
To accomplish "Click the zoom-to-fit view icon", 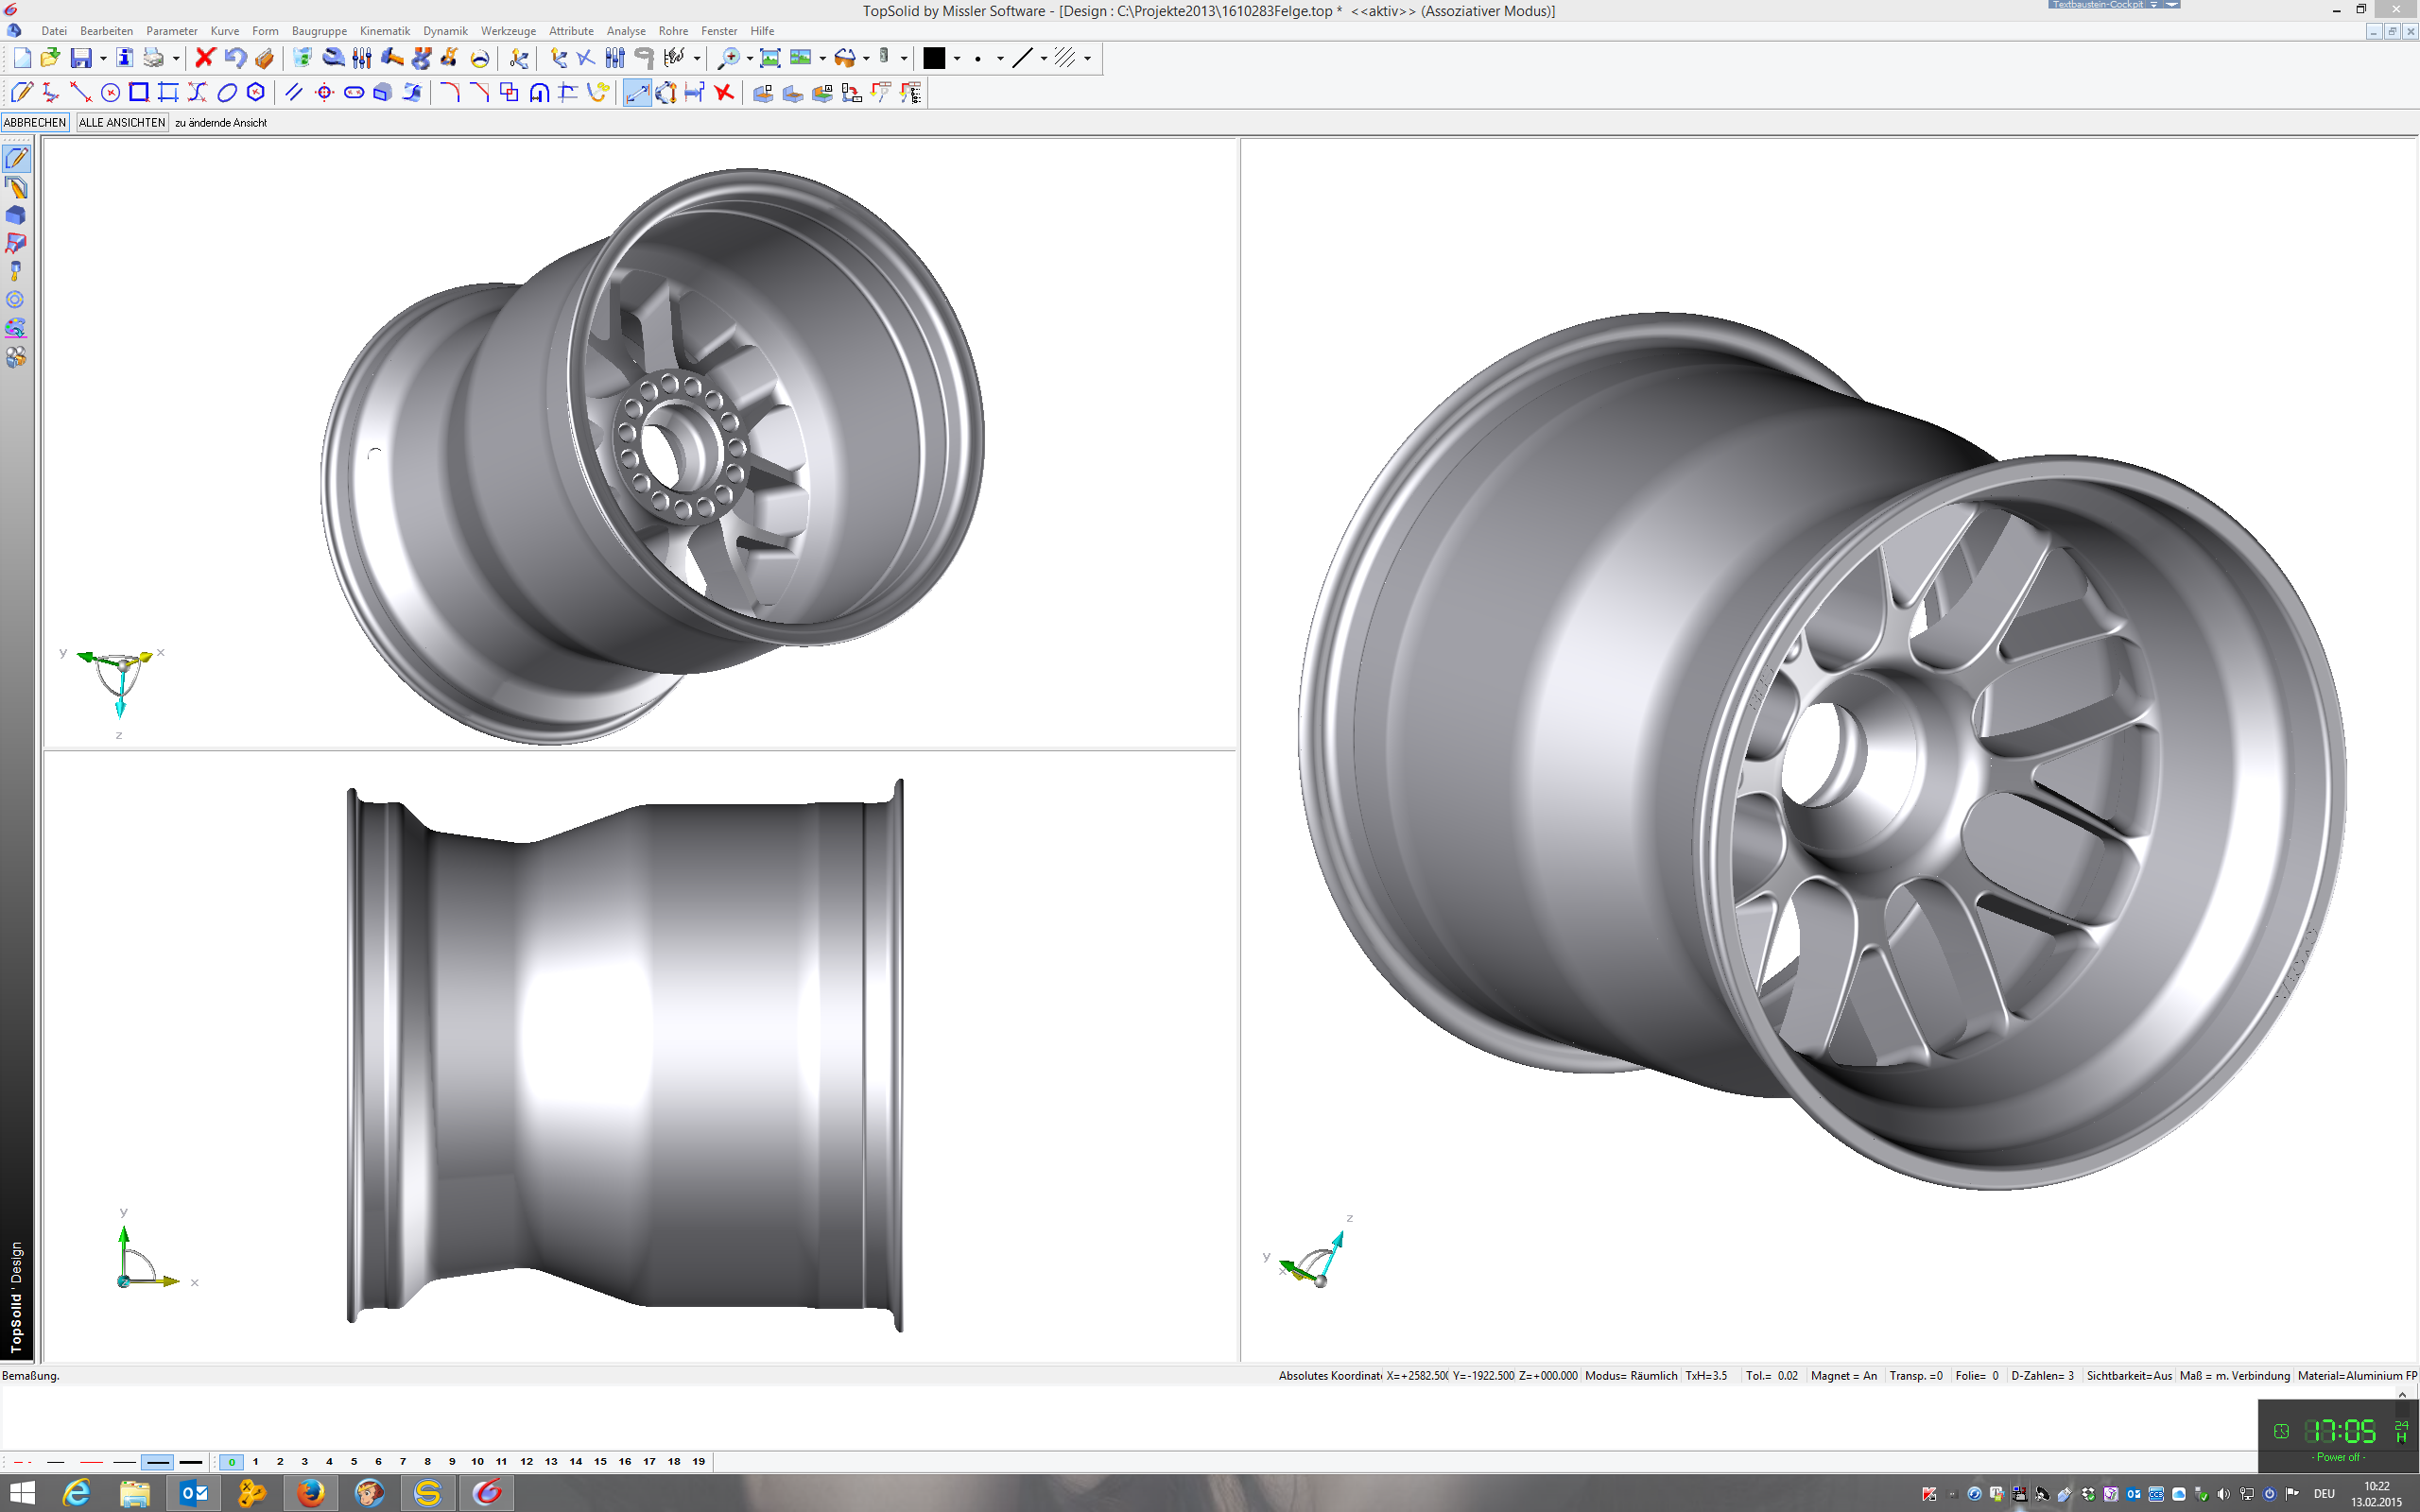I will (x=770, y=58).
